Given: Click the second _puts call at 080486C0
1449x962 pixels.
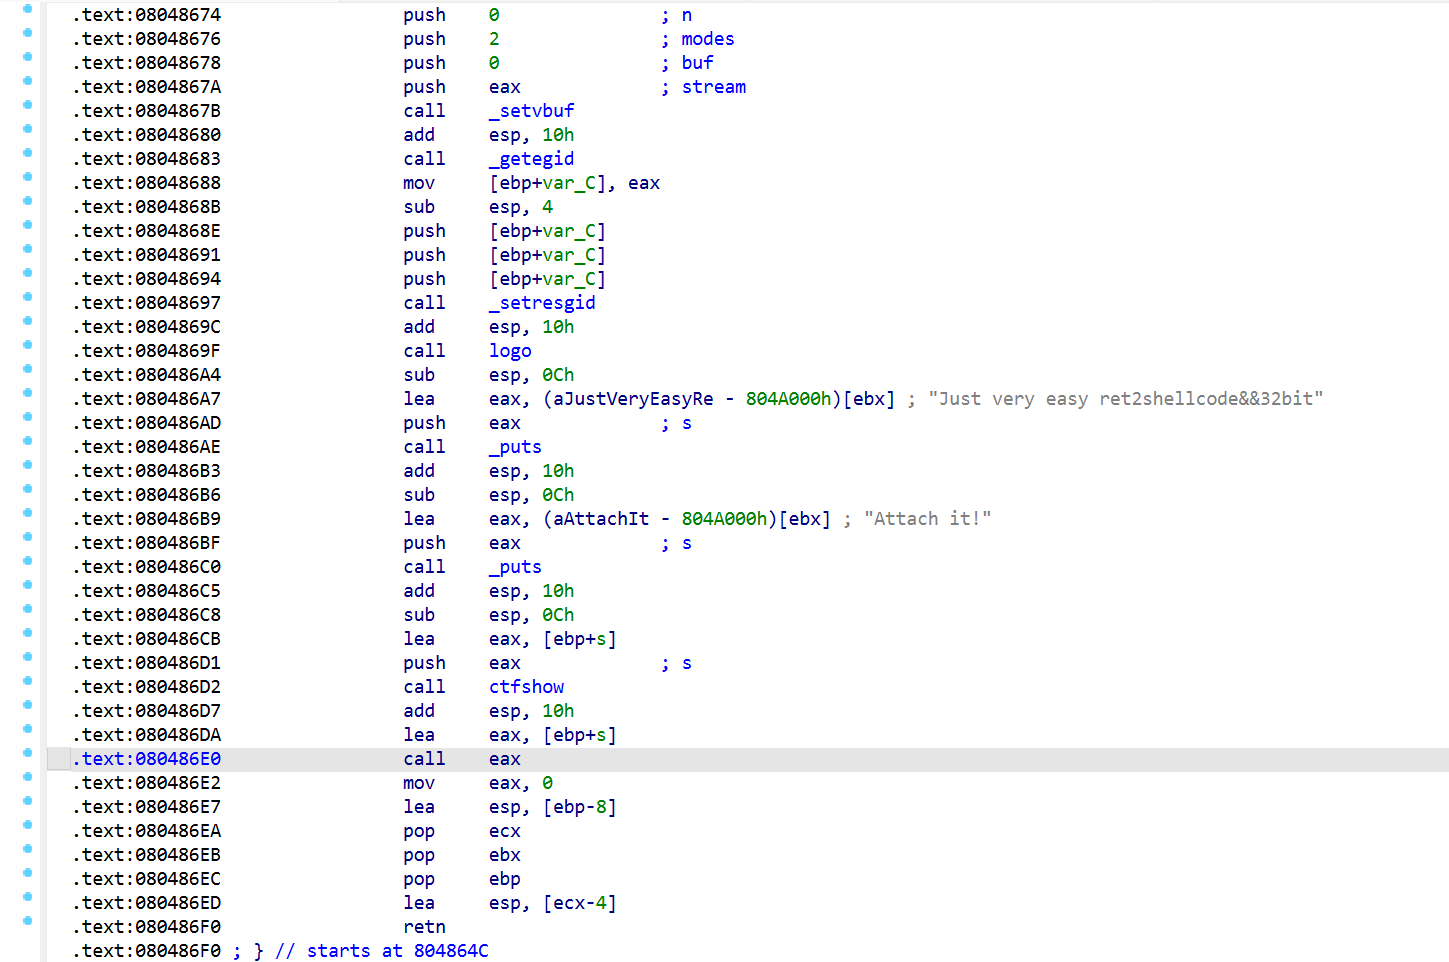Looking at the screenshot, I should (515, 567).
